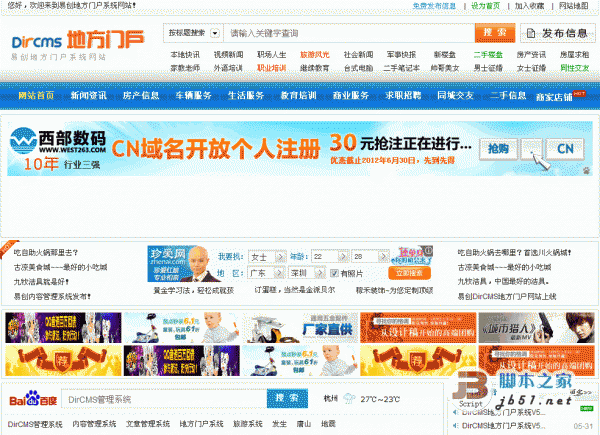Click the CN域名开放个人注册 banner

(x=300, y=148)
